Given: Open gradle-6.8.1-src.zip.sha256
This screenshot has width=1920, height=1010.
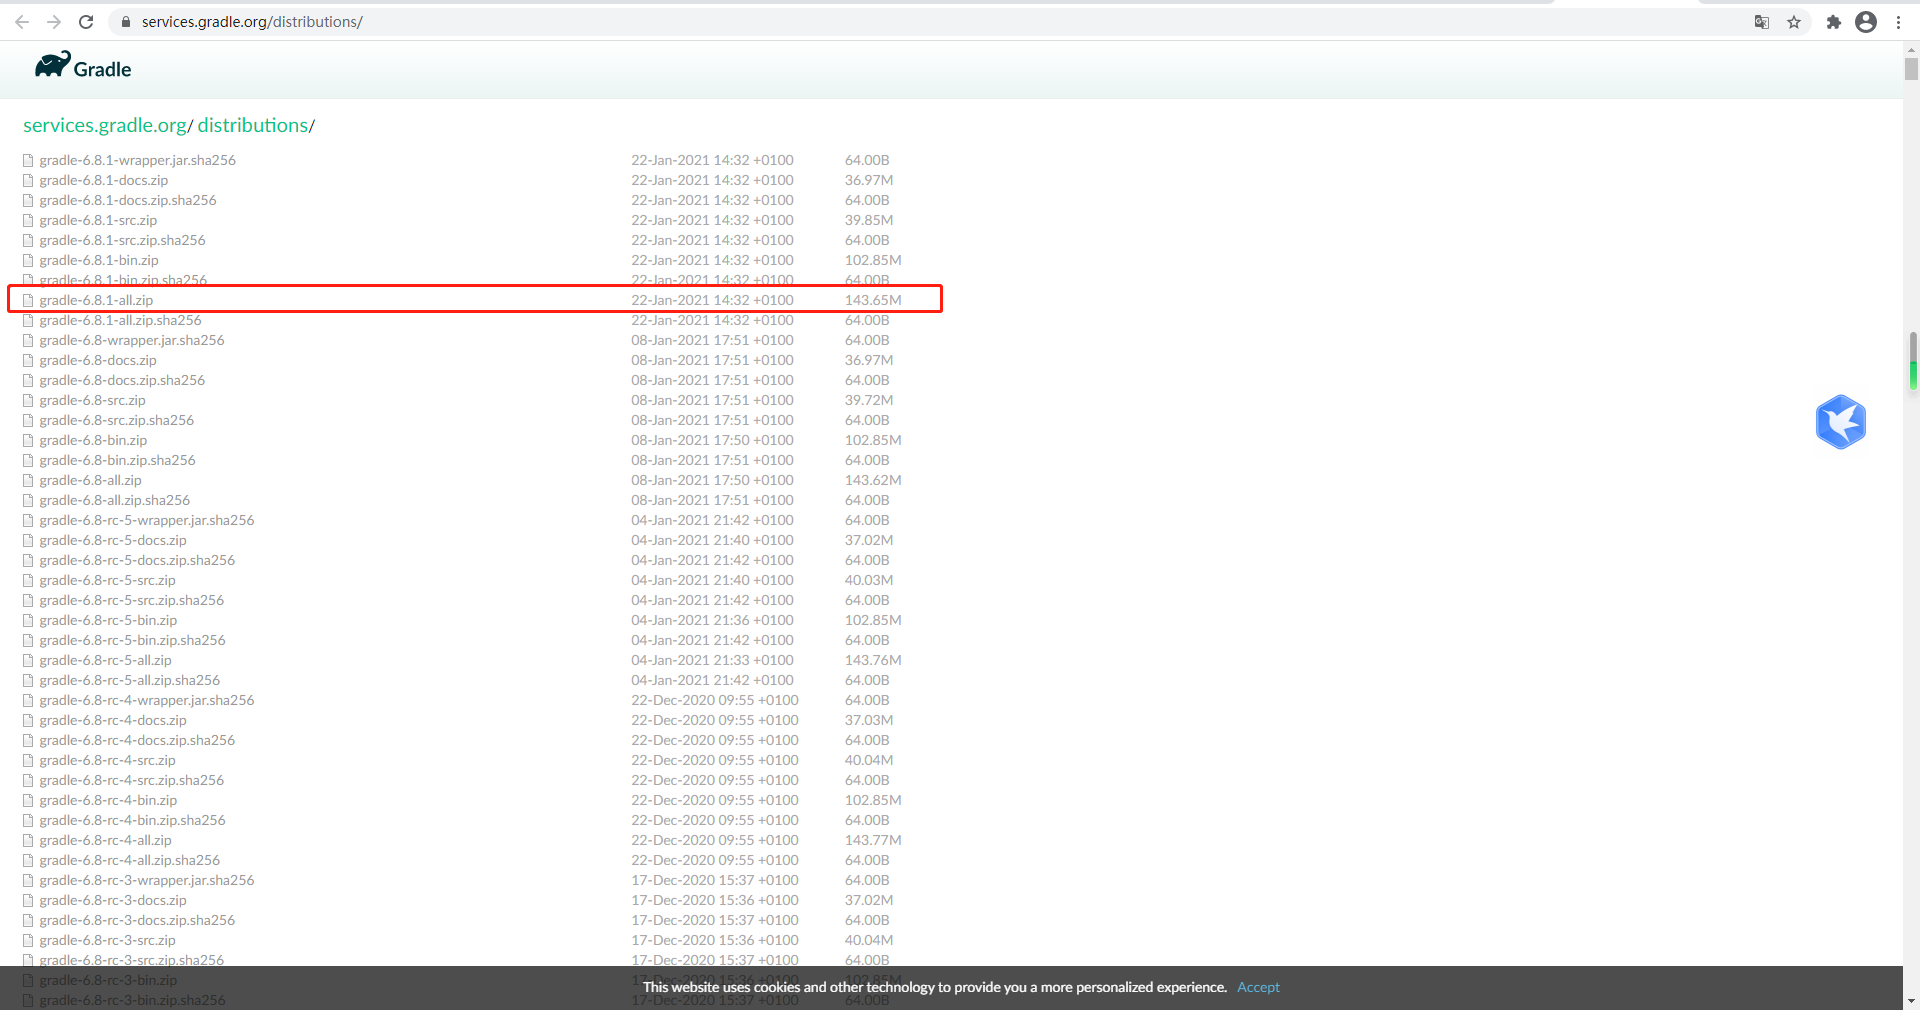Looking at the screenshot, I should (x=122, y=240).
